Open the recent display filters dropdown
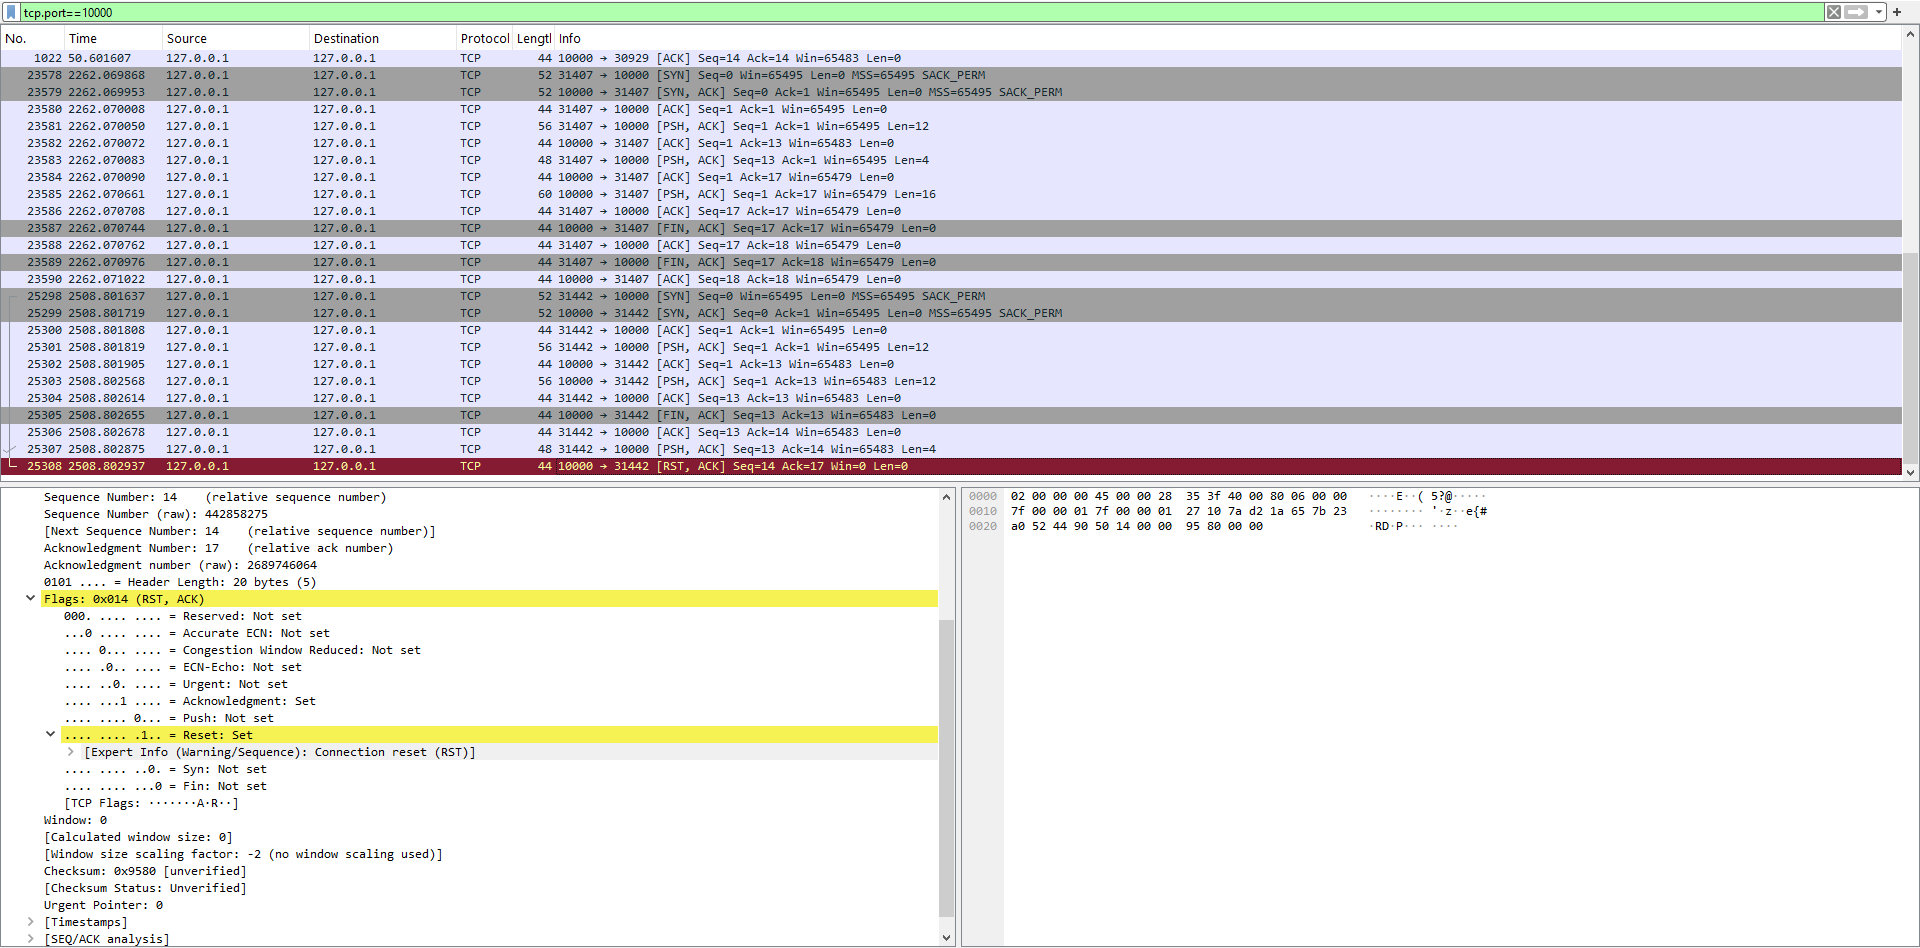The width and height of the screenshot is (1920, 948). pos(1878,12)
